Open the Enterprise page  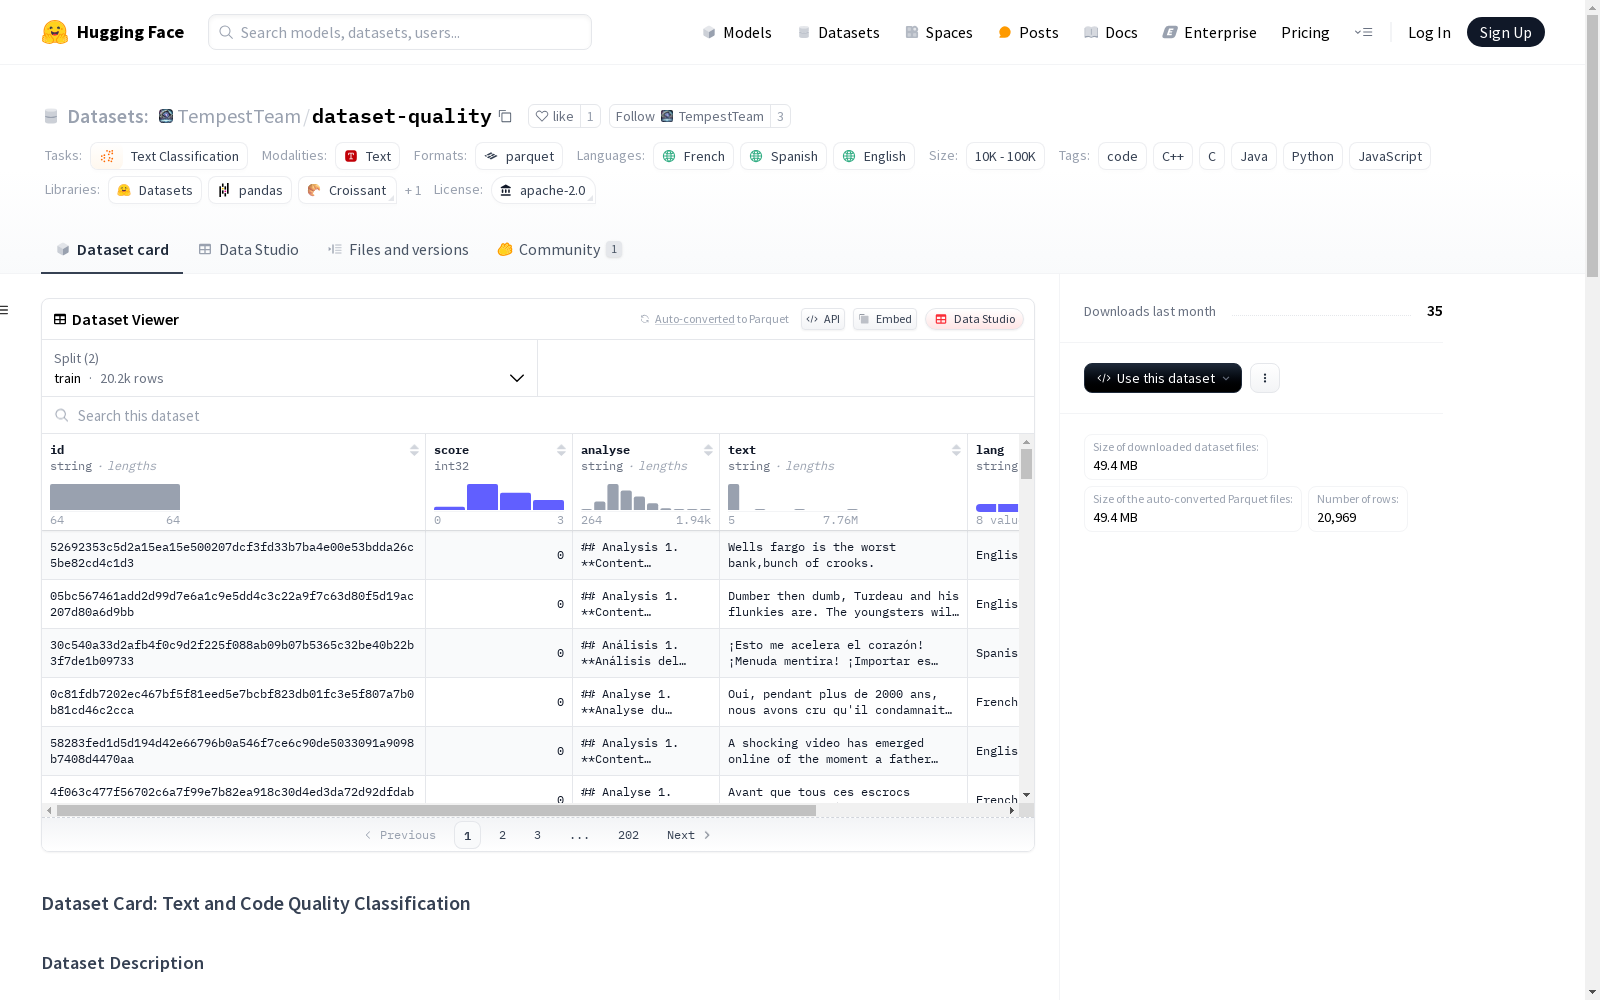tap(1209, 32)
